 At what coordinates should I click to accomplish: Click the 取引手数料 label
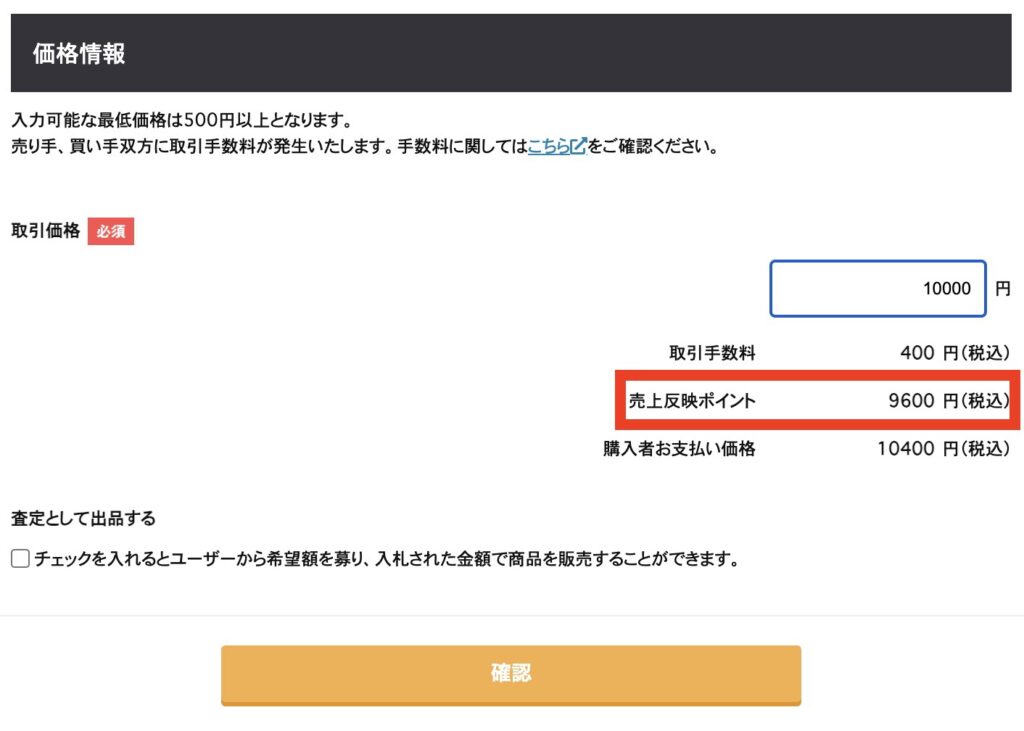(712, 353)
